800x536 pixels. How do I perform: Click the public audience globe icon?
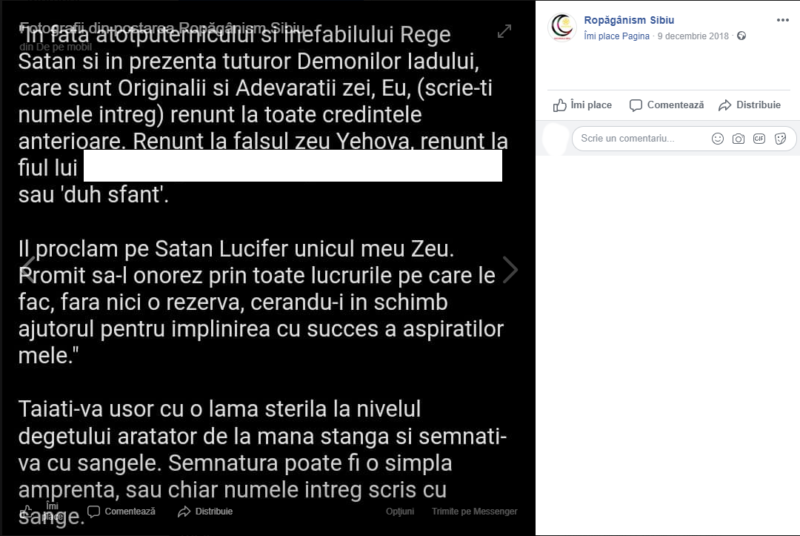[741, 36]
